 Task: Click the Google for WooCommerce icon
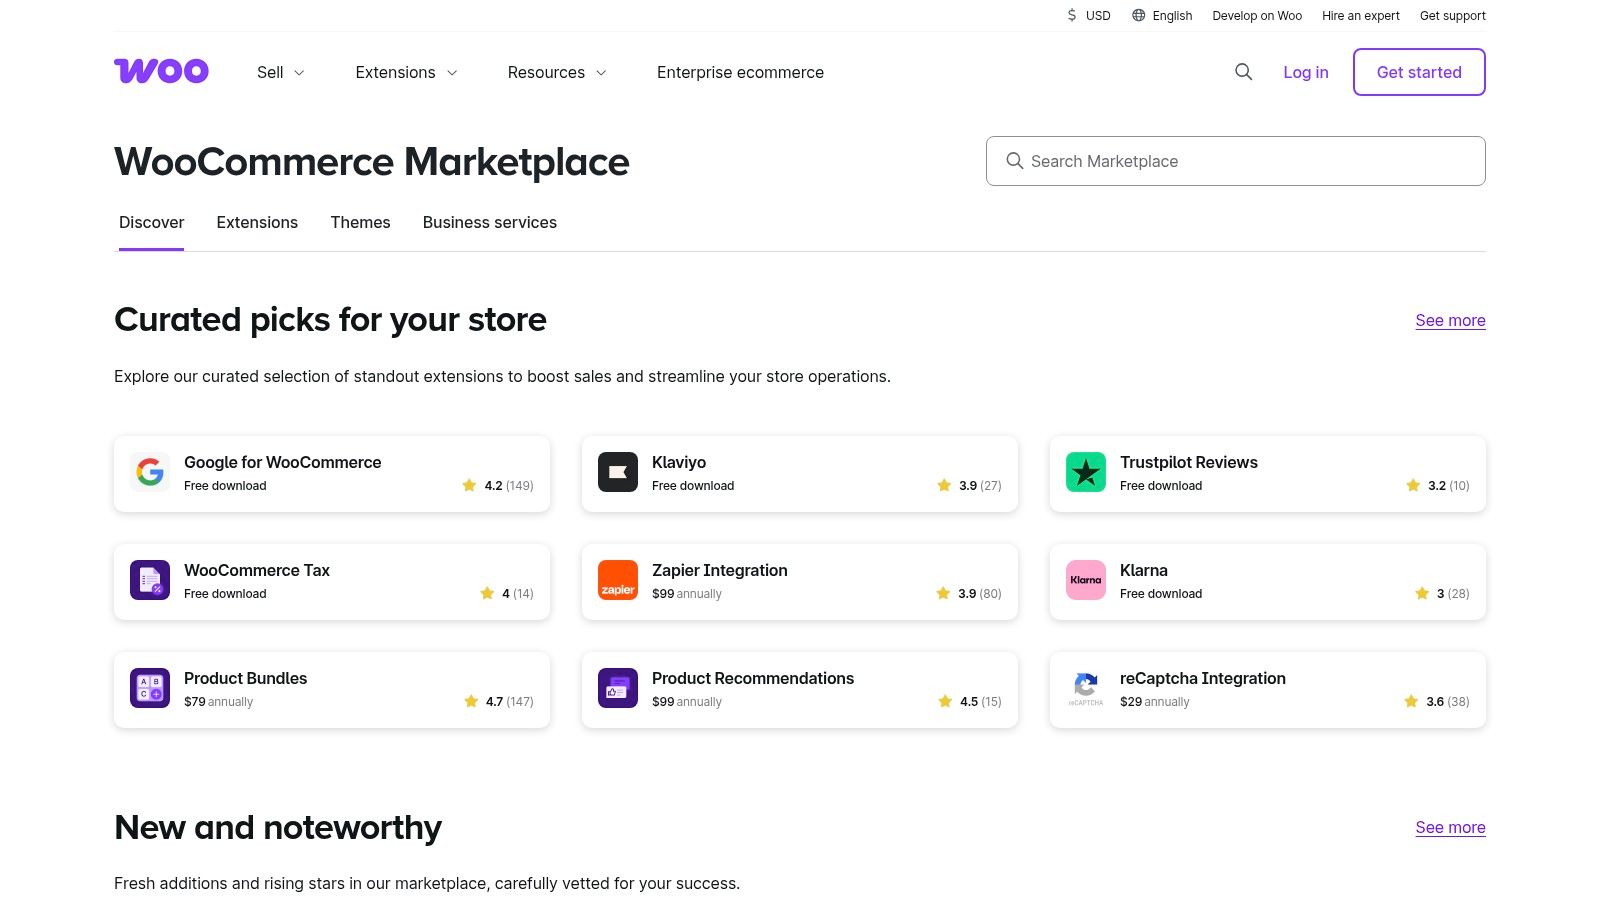click(x=150, y=472)
